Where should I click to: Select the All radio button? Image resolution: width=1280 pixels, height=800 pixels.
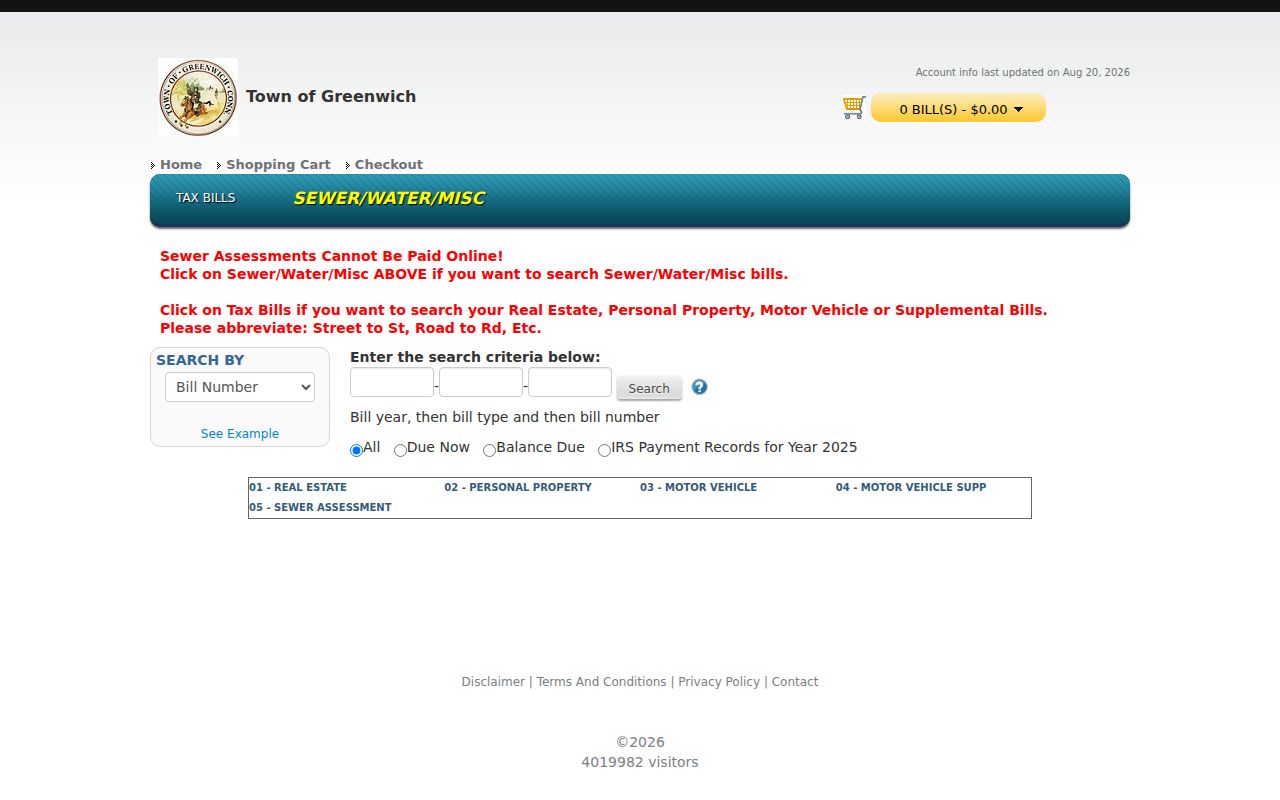356,450
